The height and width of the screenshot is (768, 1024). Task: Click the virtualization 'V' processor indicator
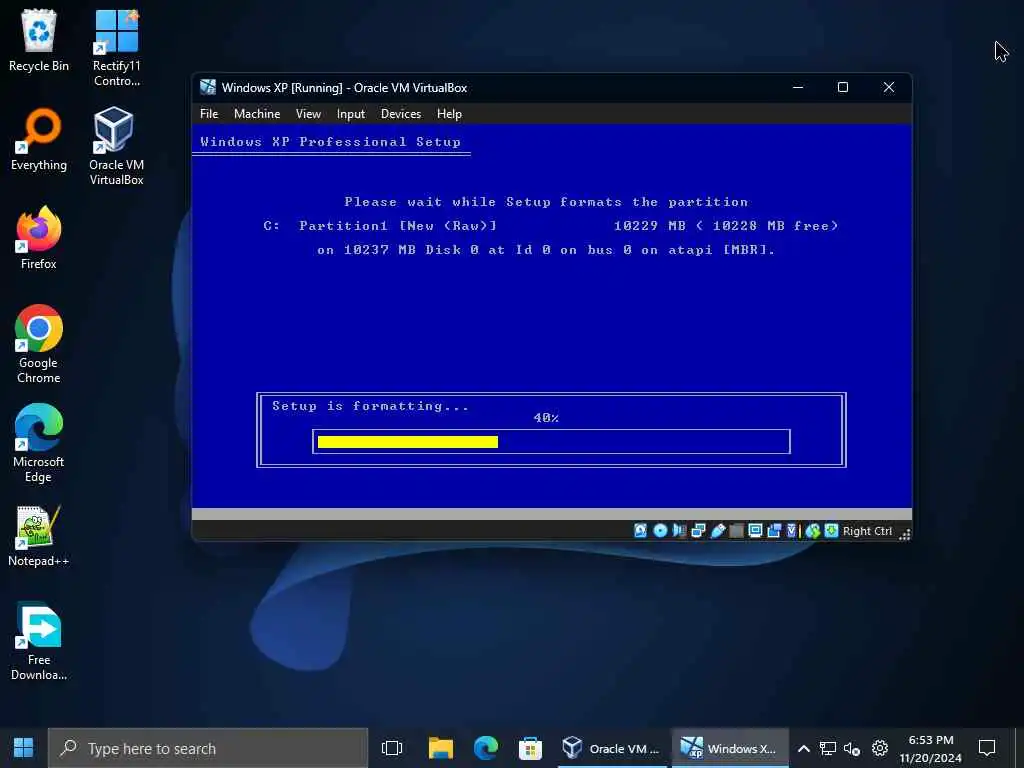791,531
